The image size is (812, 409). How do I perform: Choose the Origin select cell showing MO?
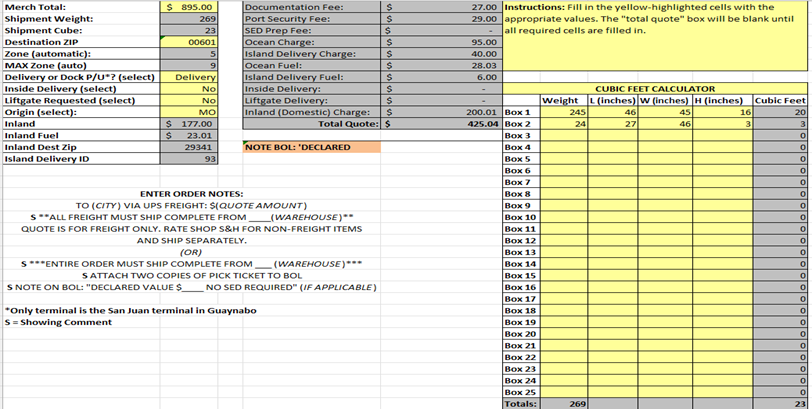point(189,112)
